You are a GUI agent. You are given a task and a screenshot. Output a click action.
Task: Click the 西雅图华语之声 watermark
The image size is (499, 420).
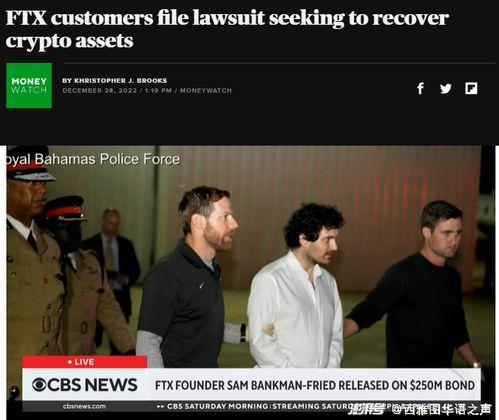(442, 409)
